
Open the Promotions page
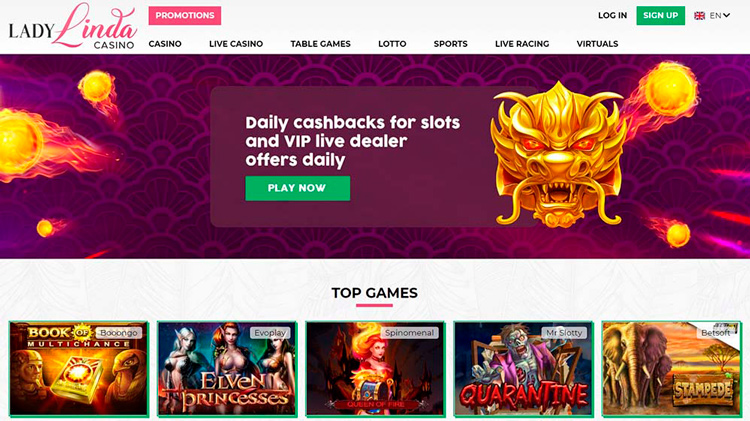pos(185,15)
